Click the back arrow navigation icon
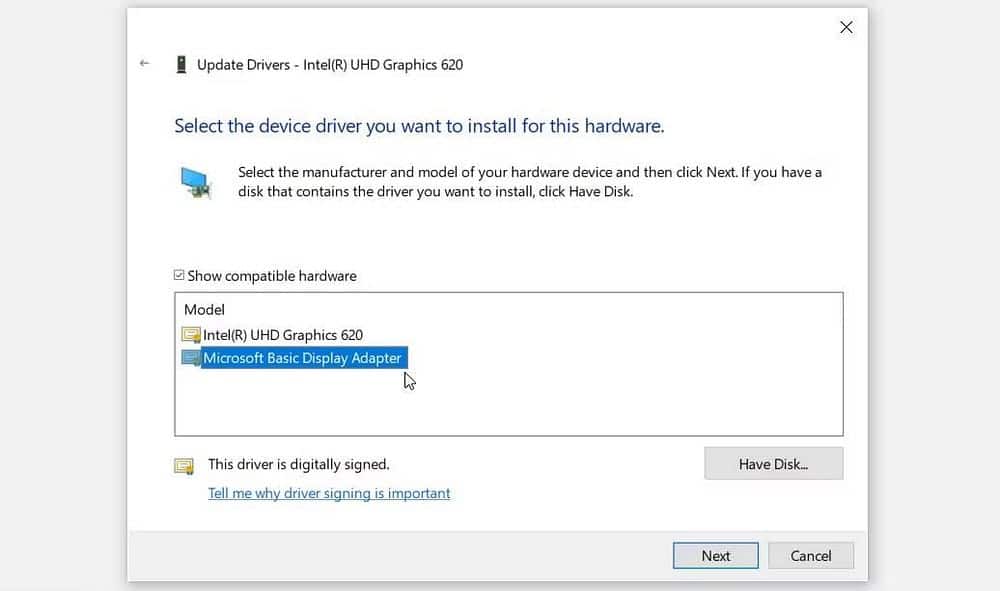Image resolution: width=1000 pixels, height=591 pixels. [x=143, y=63]
